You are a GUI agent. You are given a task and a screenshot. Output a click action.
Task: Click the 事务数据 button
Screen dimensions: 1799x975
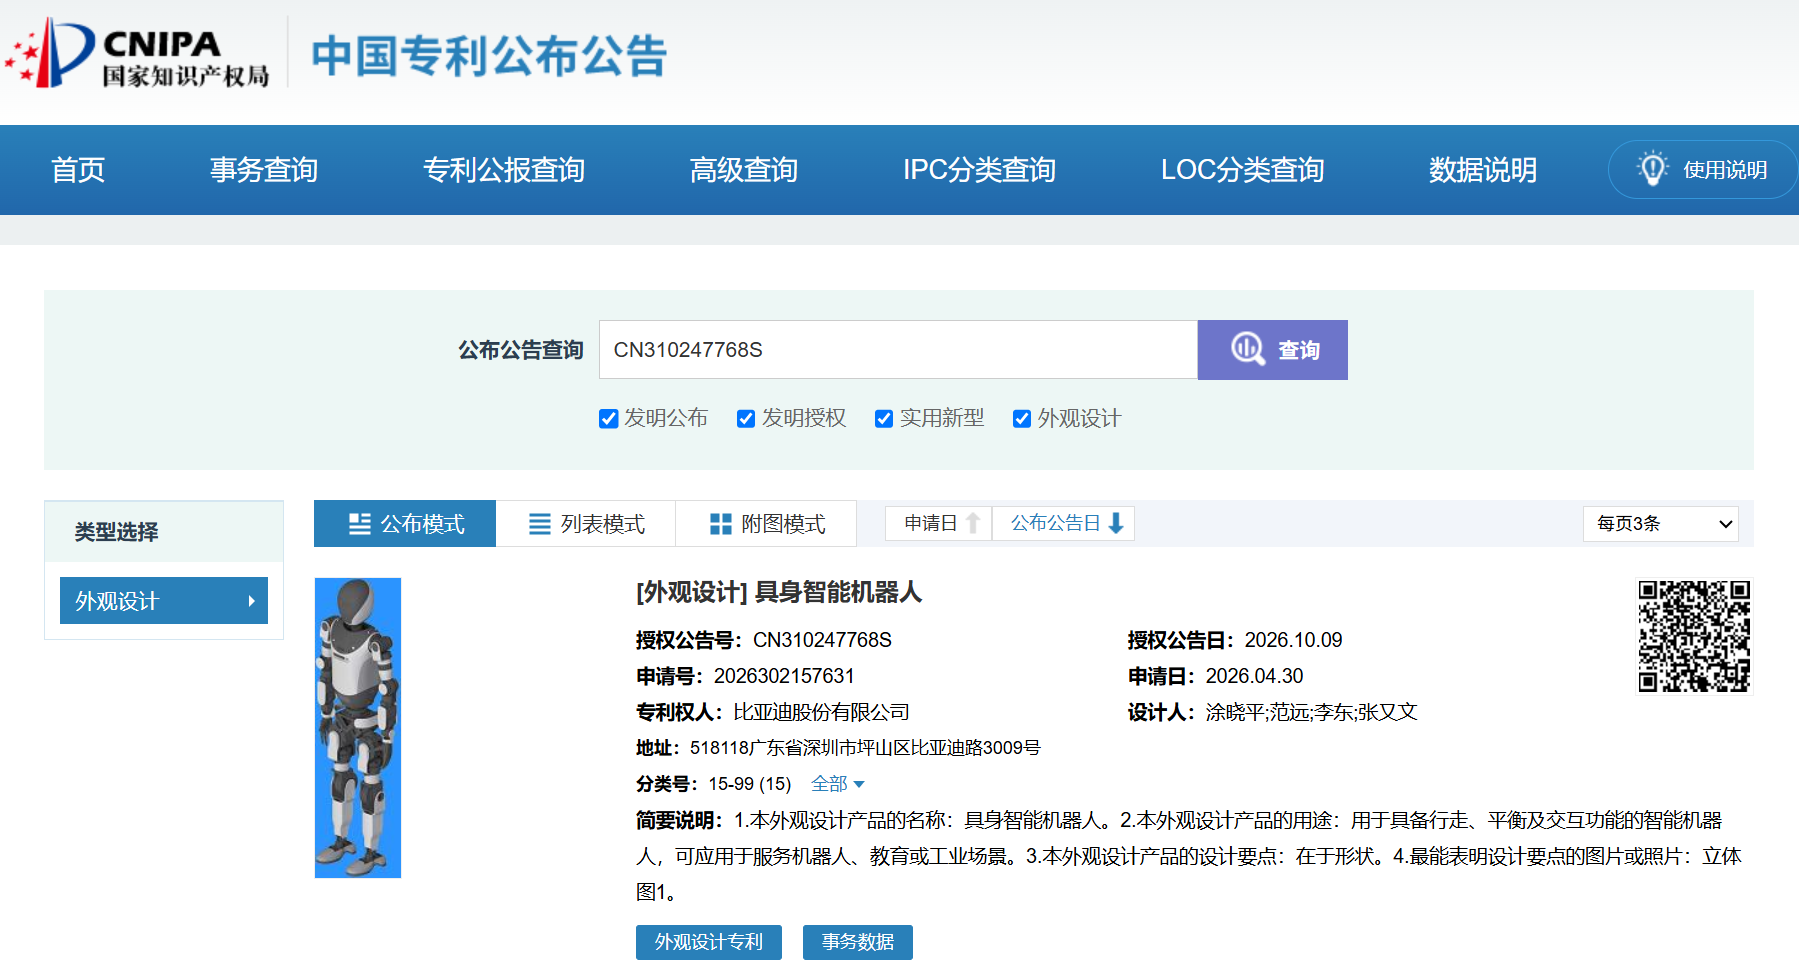point(858,942)
